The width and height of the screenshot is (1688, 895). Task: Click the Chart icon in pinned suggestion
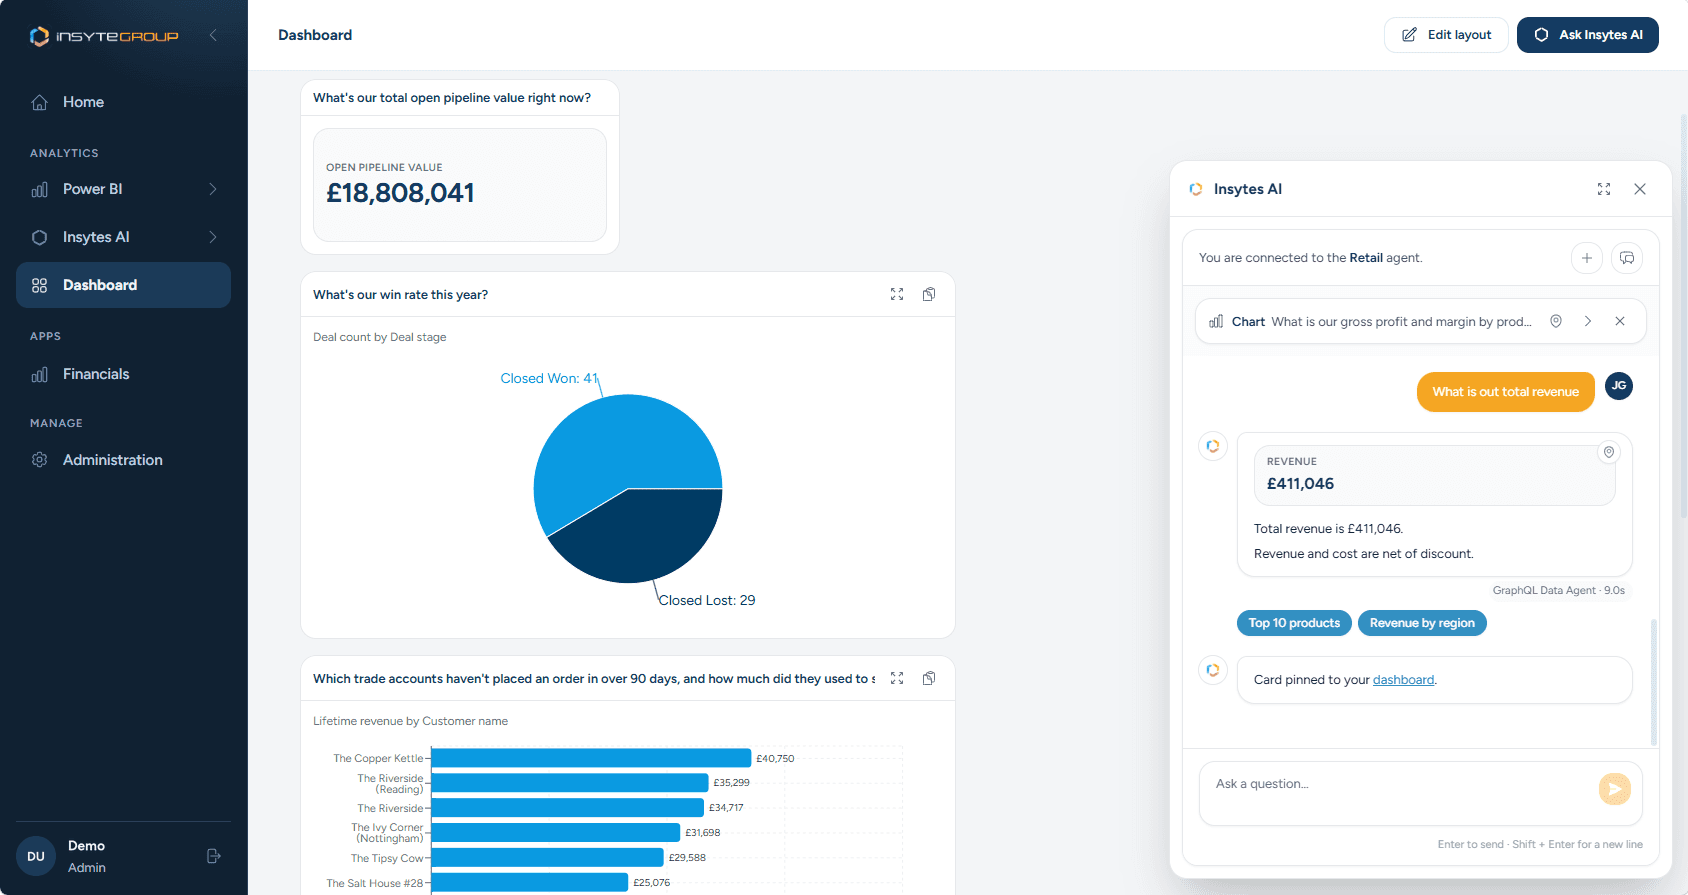(x=1216, y=322)
